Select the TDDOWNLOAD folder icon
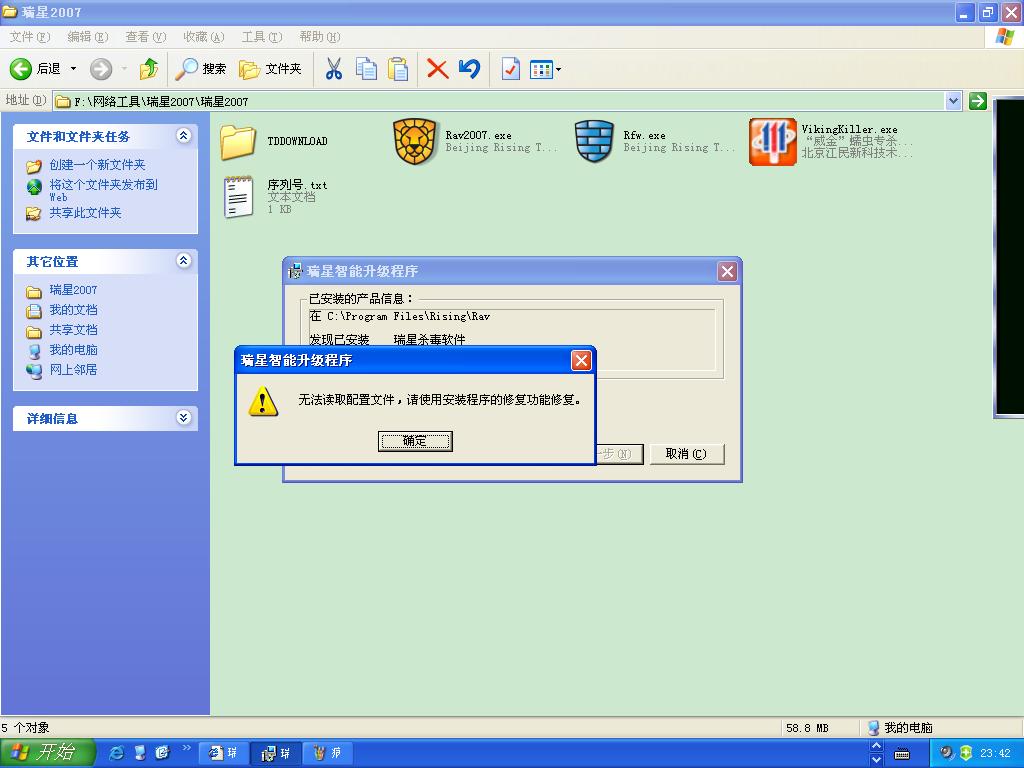This screenshot has height=768, width=1024. [238, 141]
